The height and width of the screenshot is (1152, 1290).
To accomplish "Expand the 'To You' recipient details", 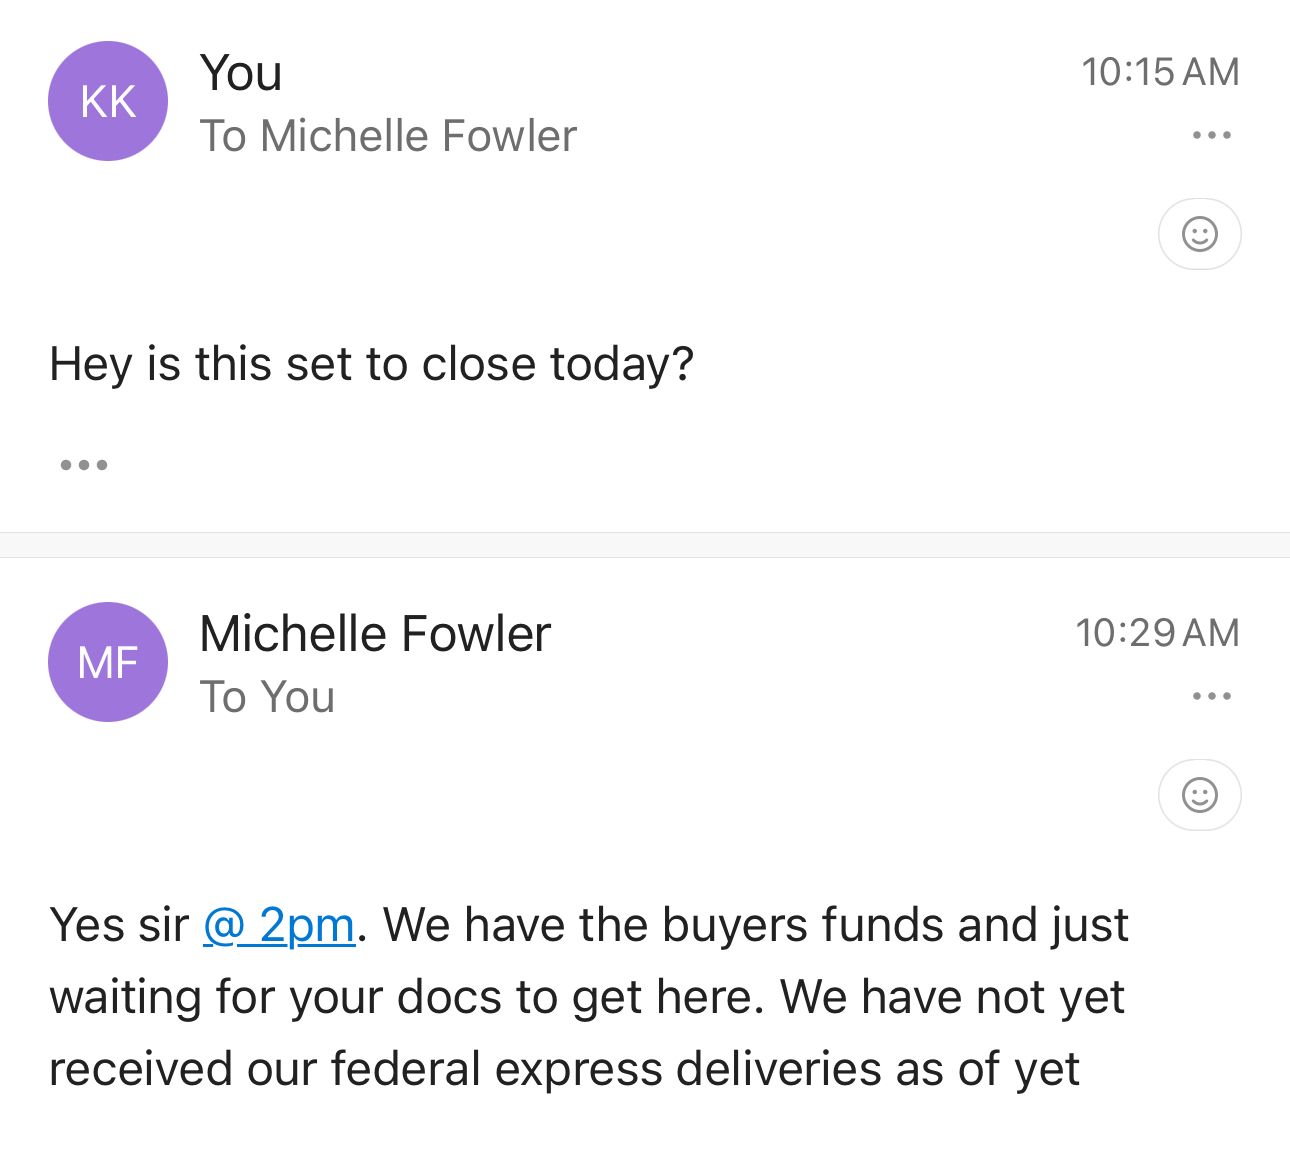I will pyautogui.click(x=267, y=697).
